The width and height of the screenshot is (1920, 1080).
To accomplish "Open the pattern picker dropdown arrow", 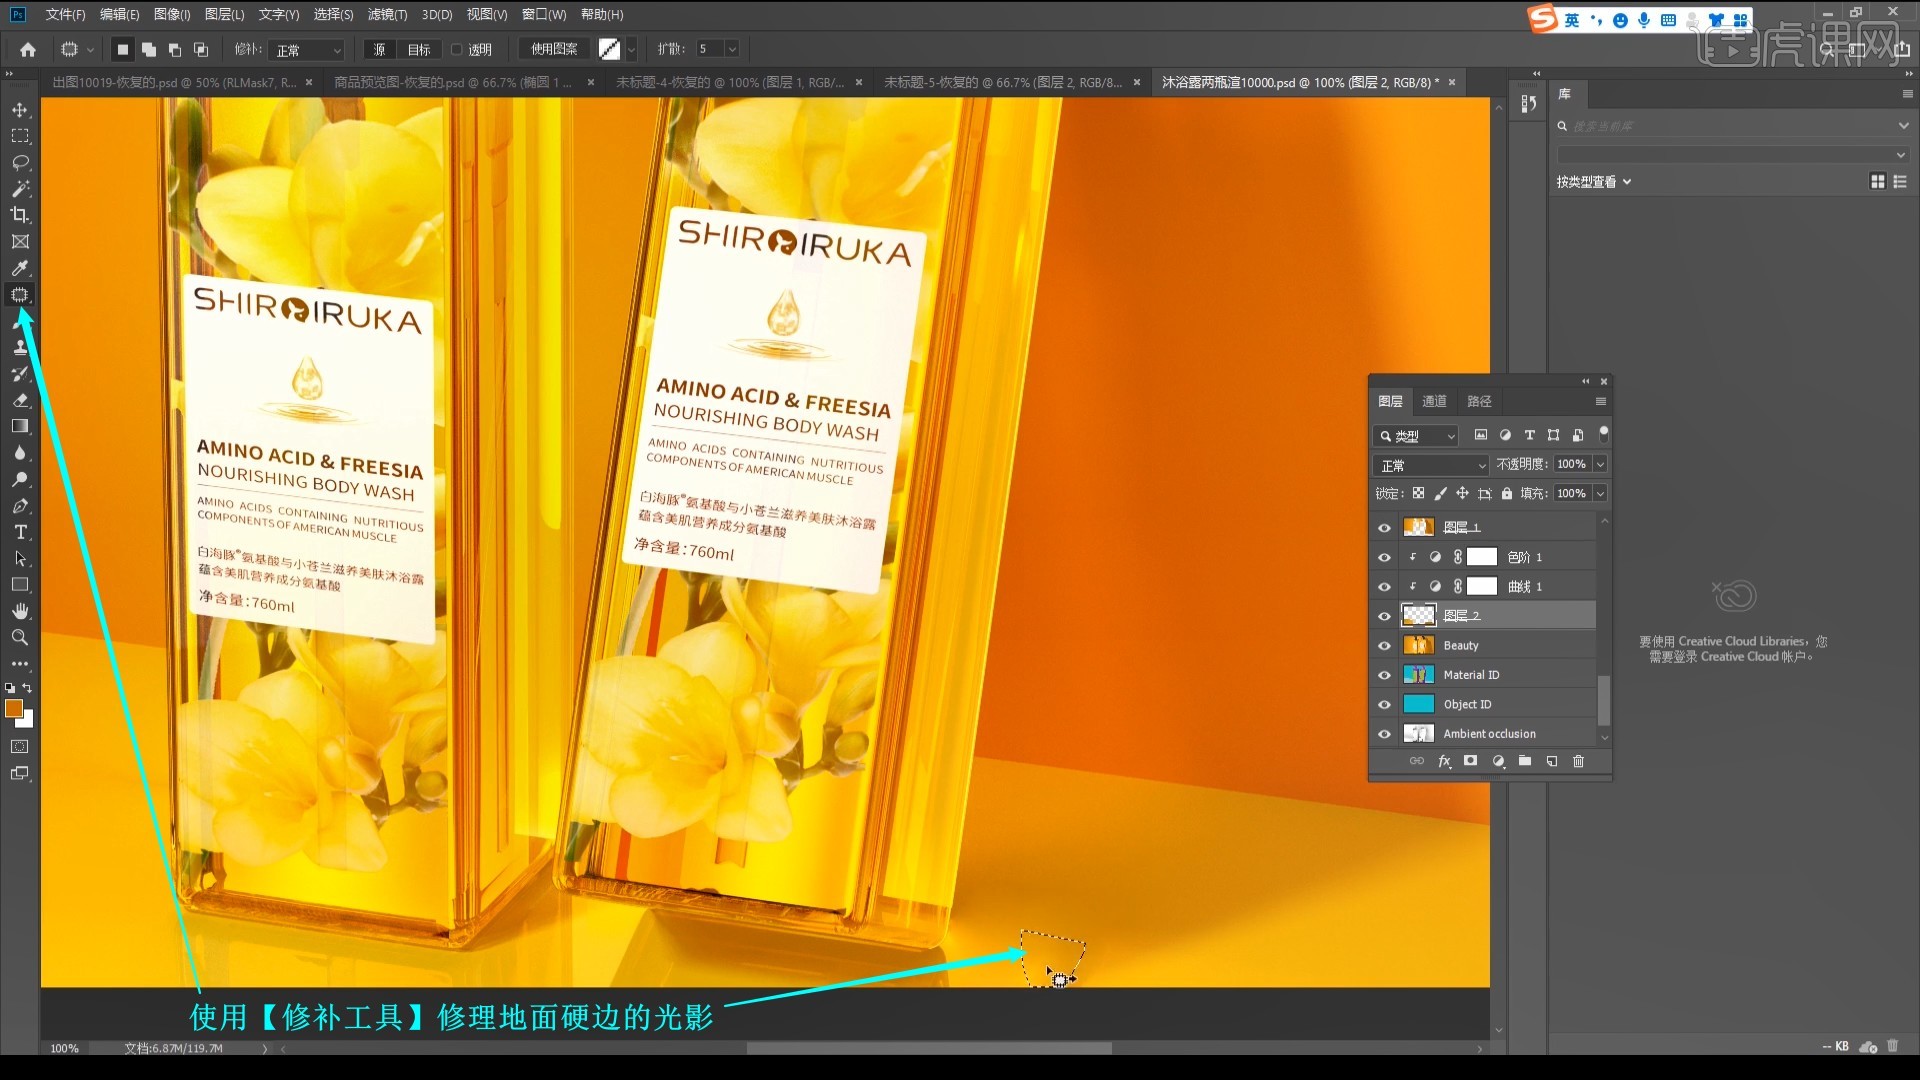I will point(631,49).
